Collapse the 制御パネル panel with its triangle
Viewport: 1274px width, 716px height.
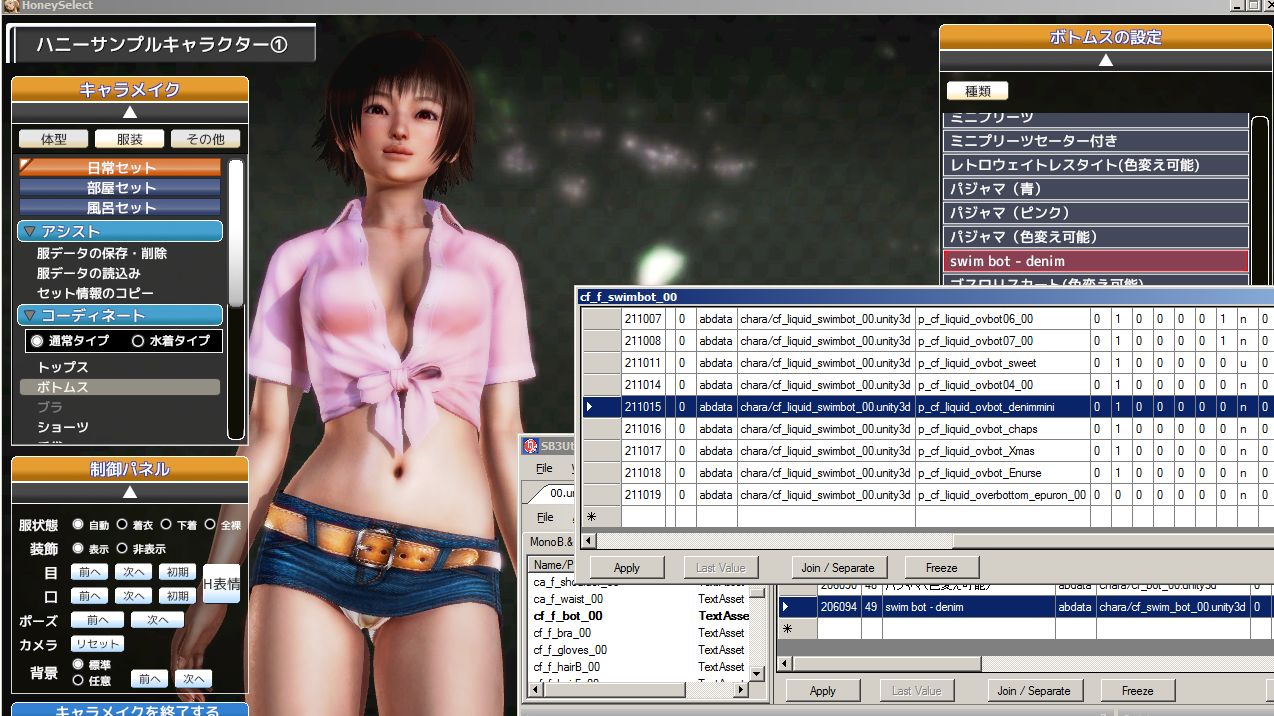coord(129,492)
